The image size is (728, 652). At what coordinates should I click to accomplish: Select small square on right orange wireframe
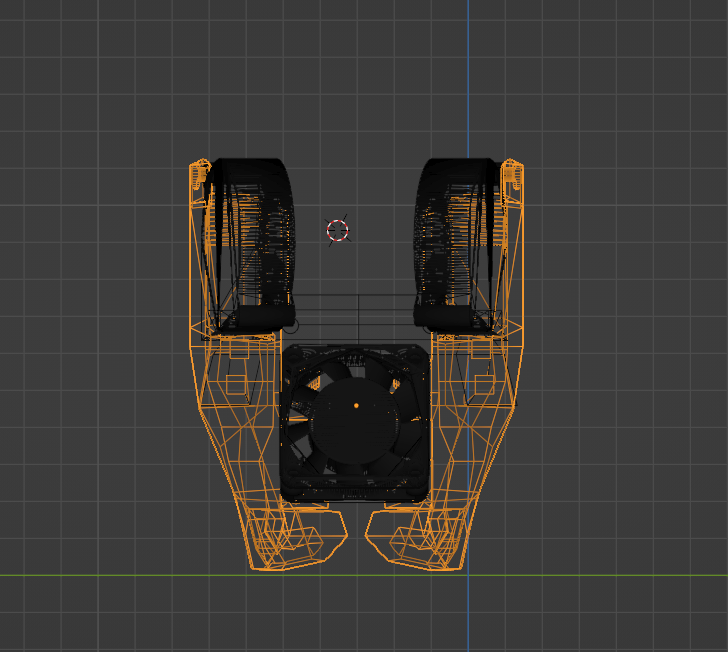tap(484, 385)
